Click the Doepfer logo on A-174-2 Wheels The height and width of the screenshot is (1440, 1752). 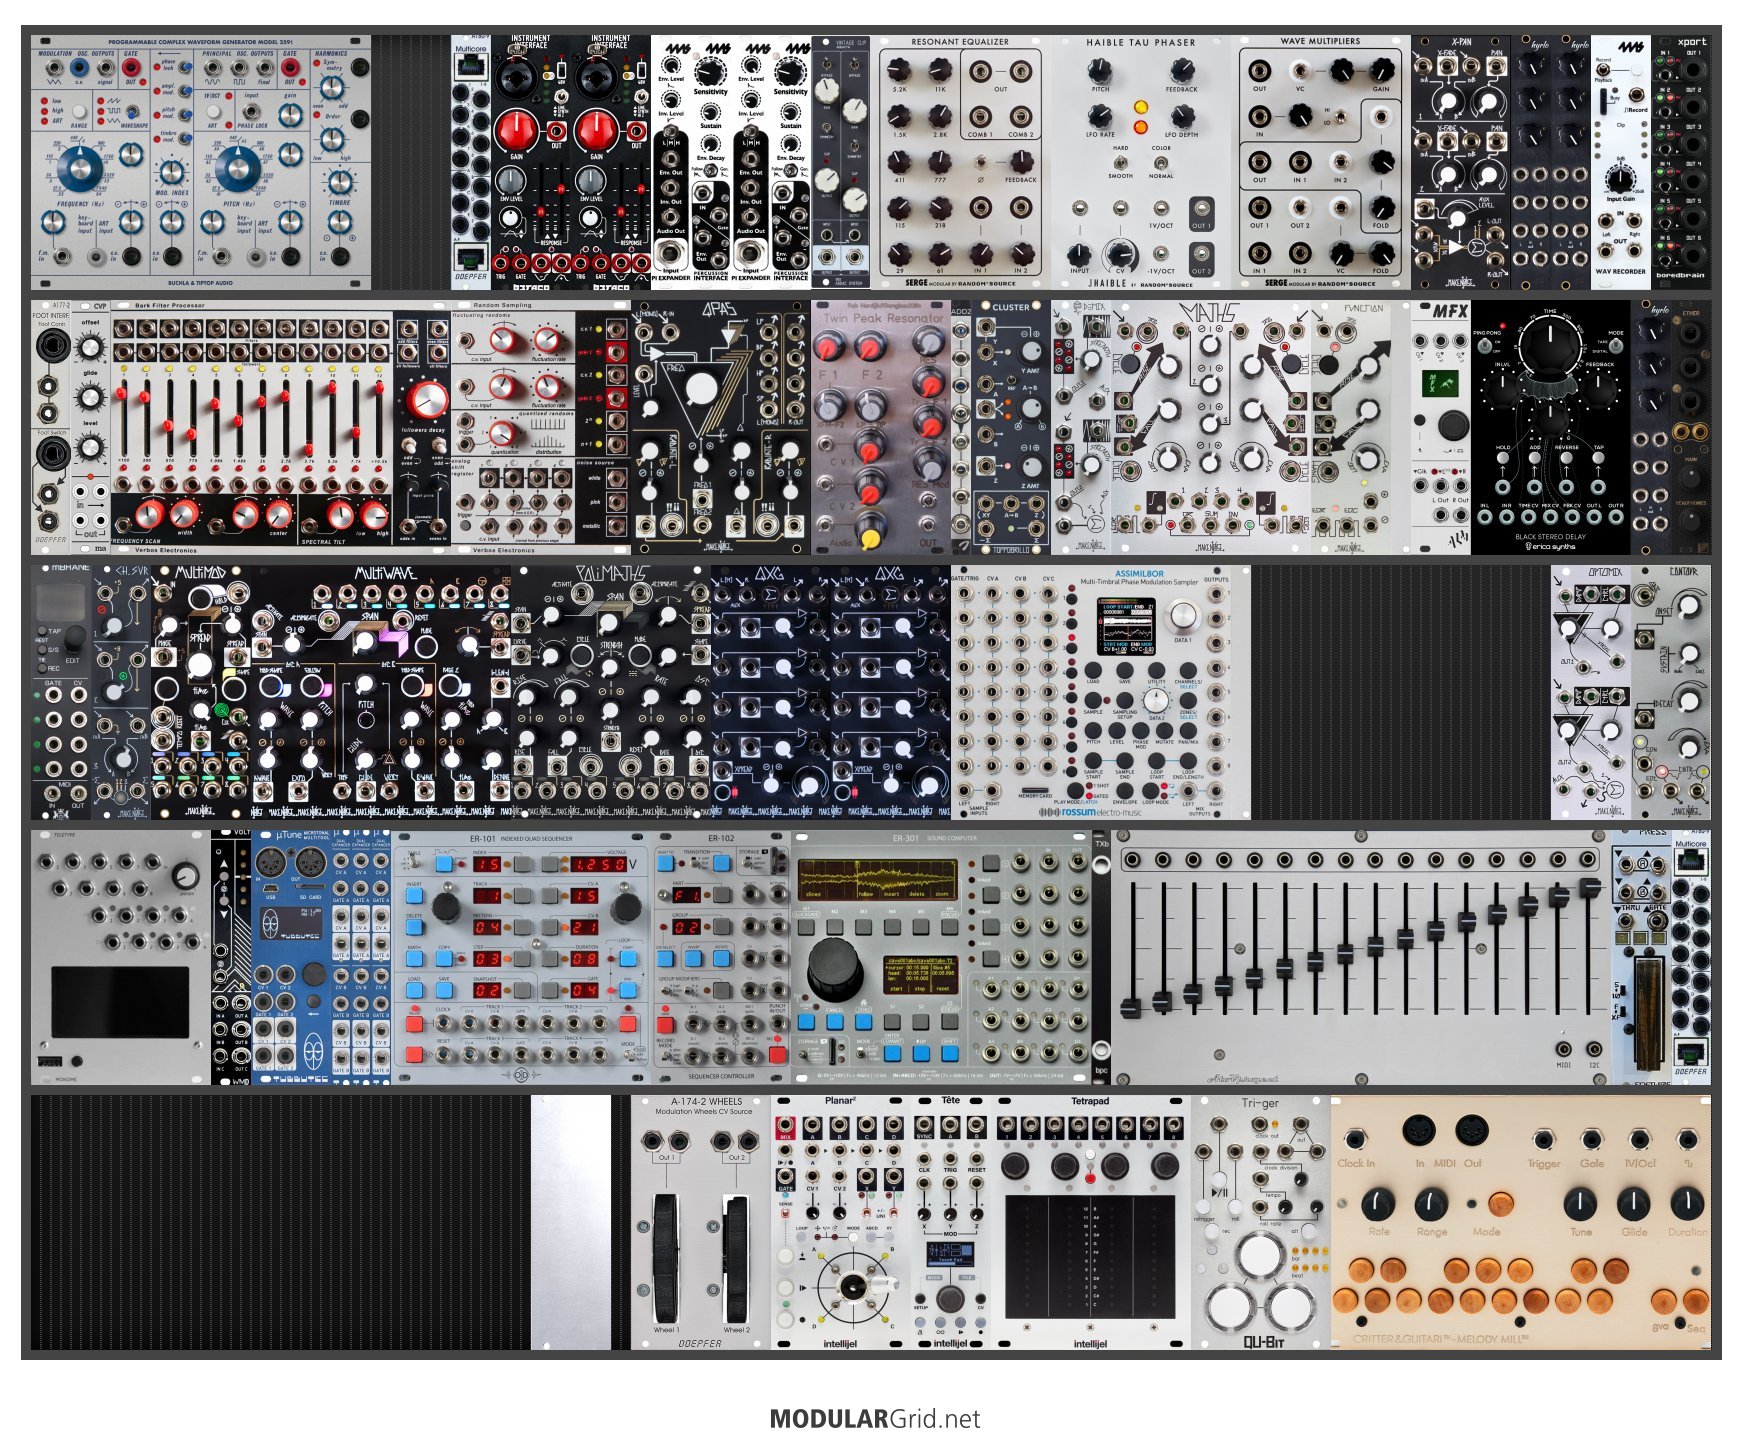click(700, 1343)
